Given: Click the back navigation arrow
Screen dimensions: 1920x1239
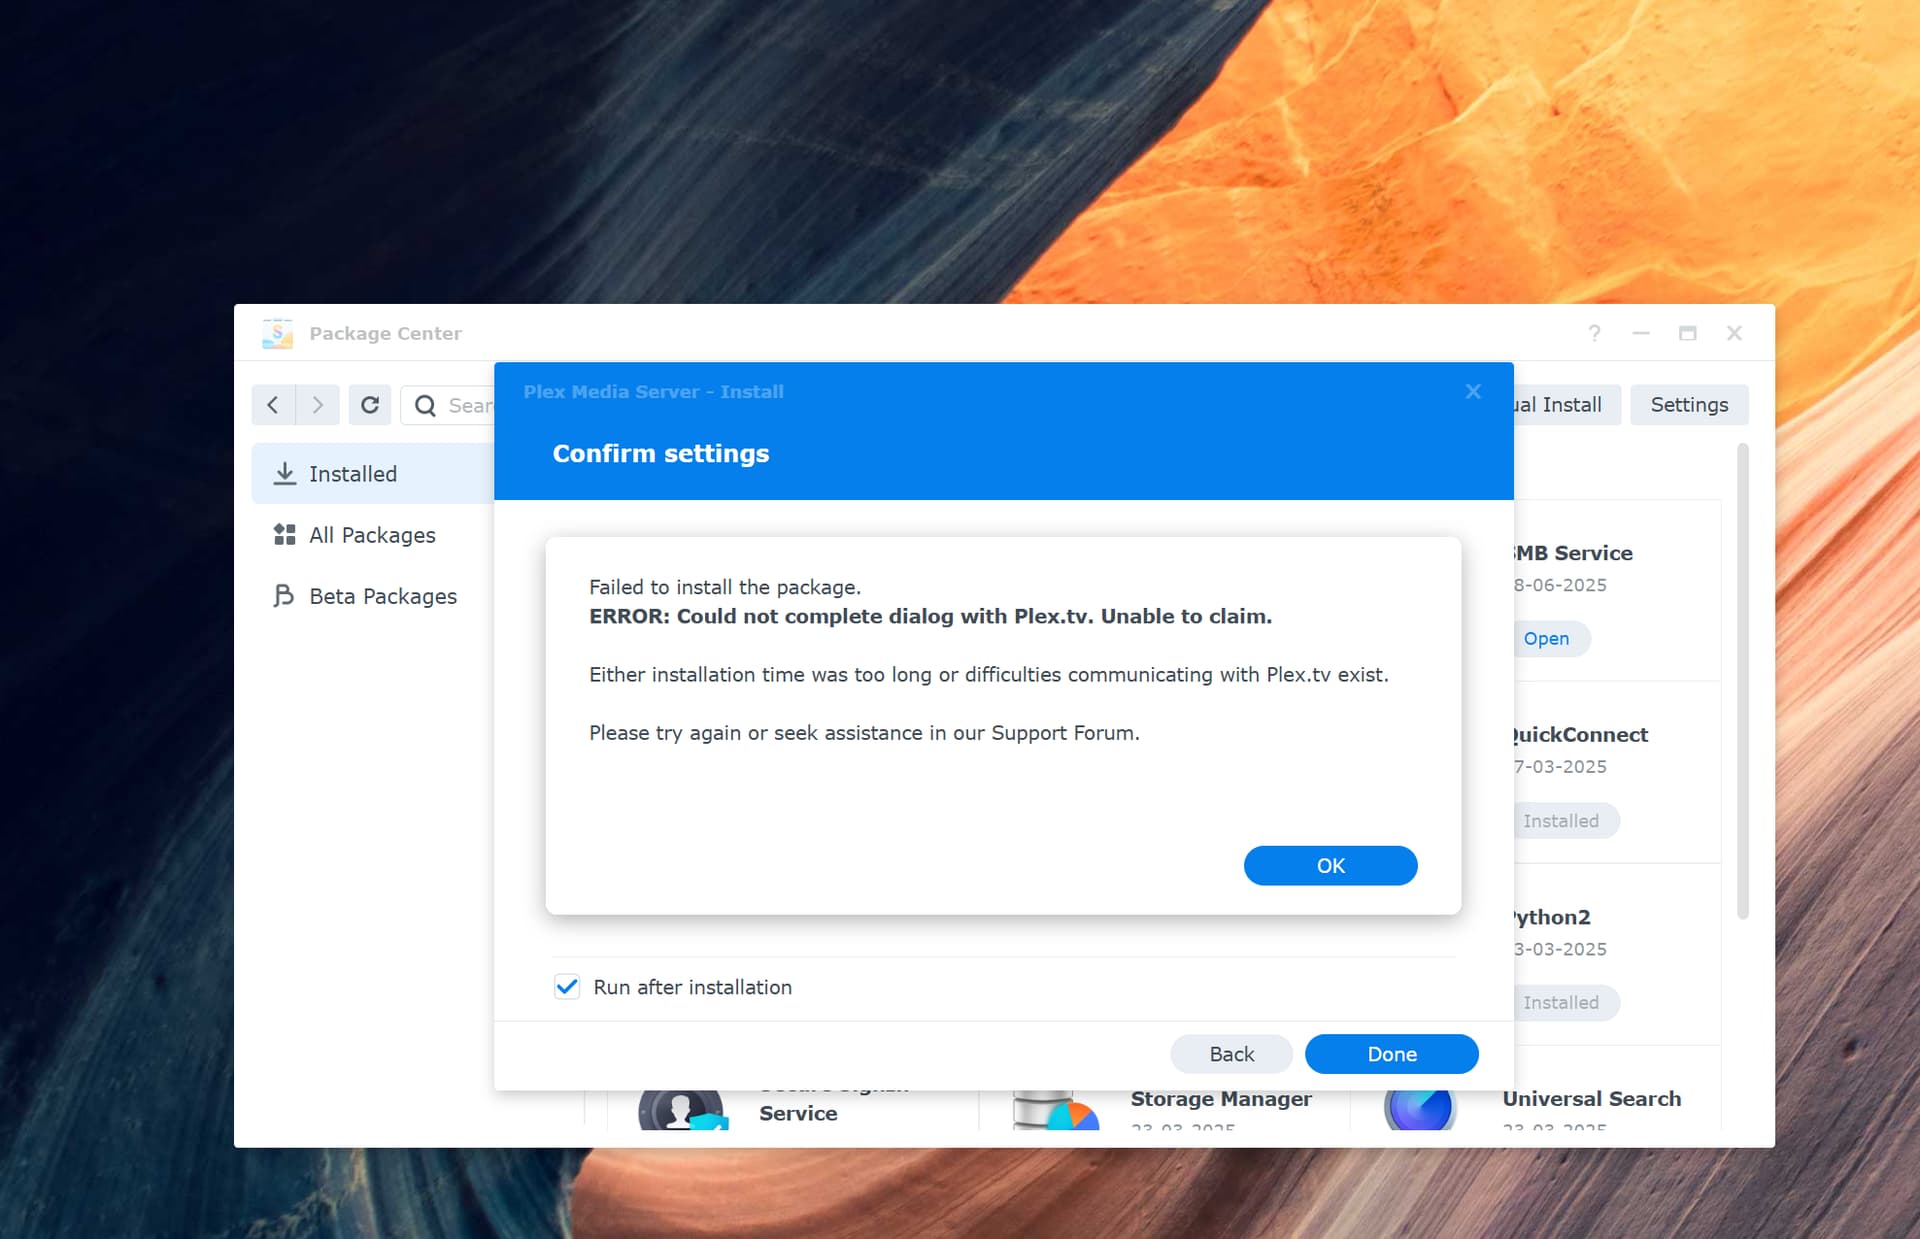Looking at the screenshot, I should (273, 405).
